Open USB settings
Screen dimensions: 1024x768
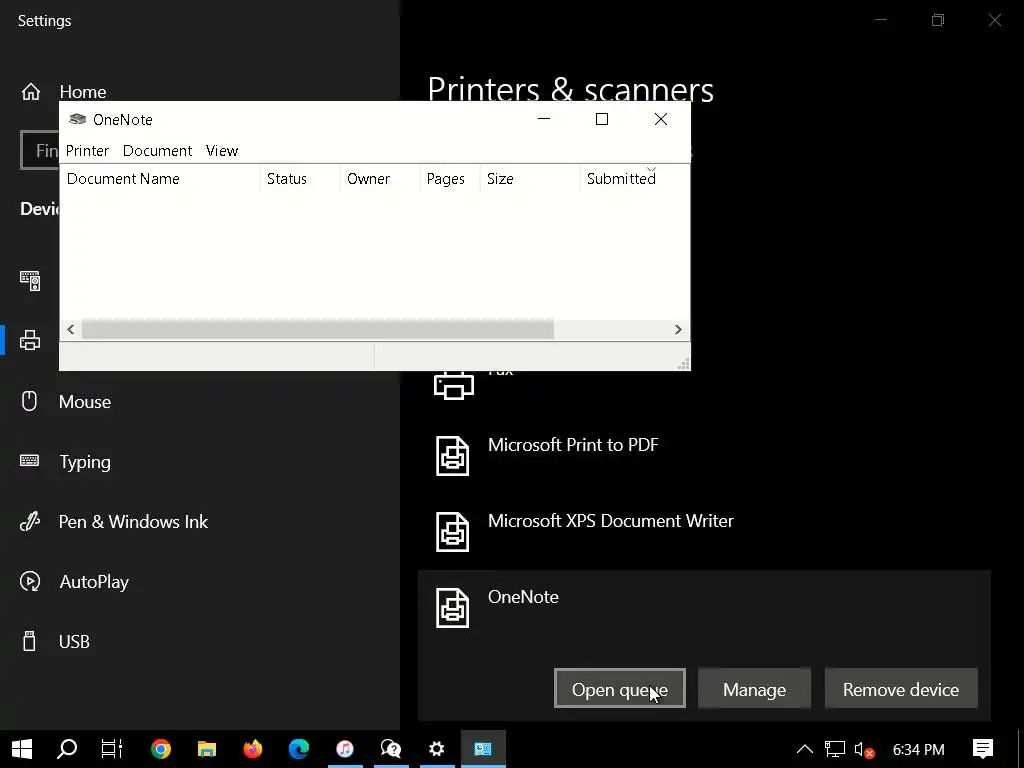tap(74, 642)
